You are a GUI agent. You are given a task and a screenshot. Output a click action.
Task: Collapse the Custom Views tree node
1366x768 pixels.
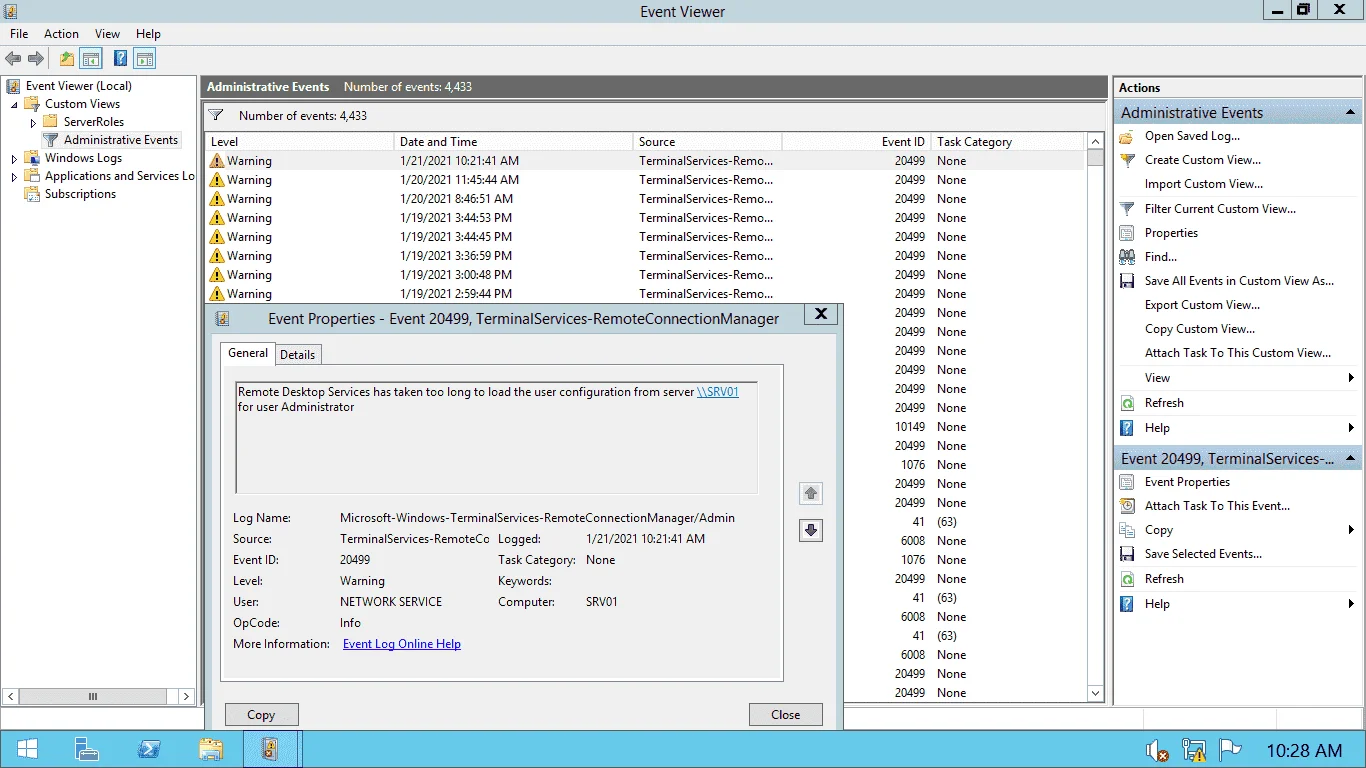[x=14, y=104]
